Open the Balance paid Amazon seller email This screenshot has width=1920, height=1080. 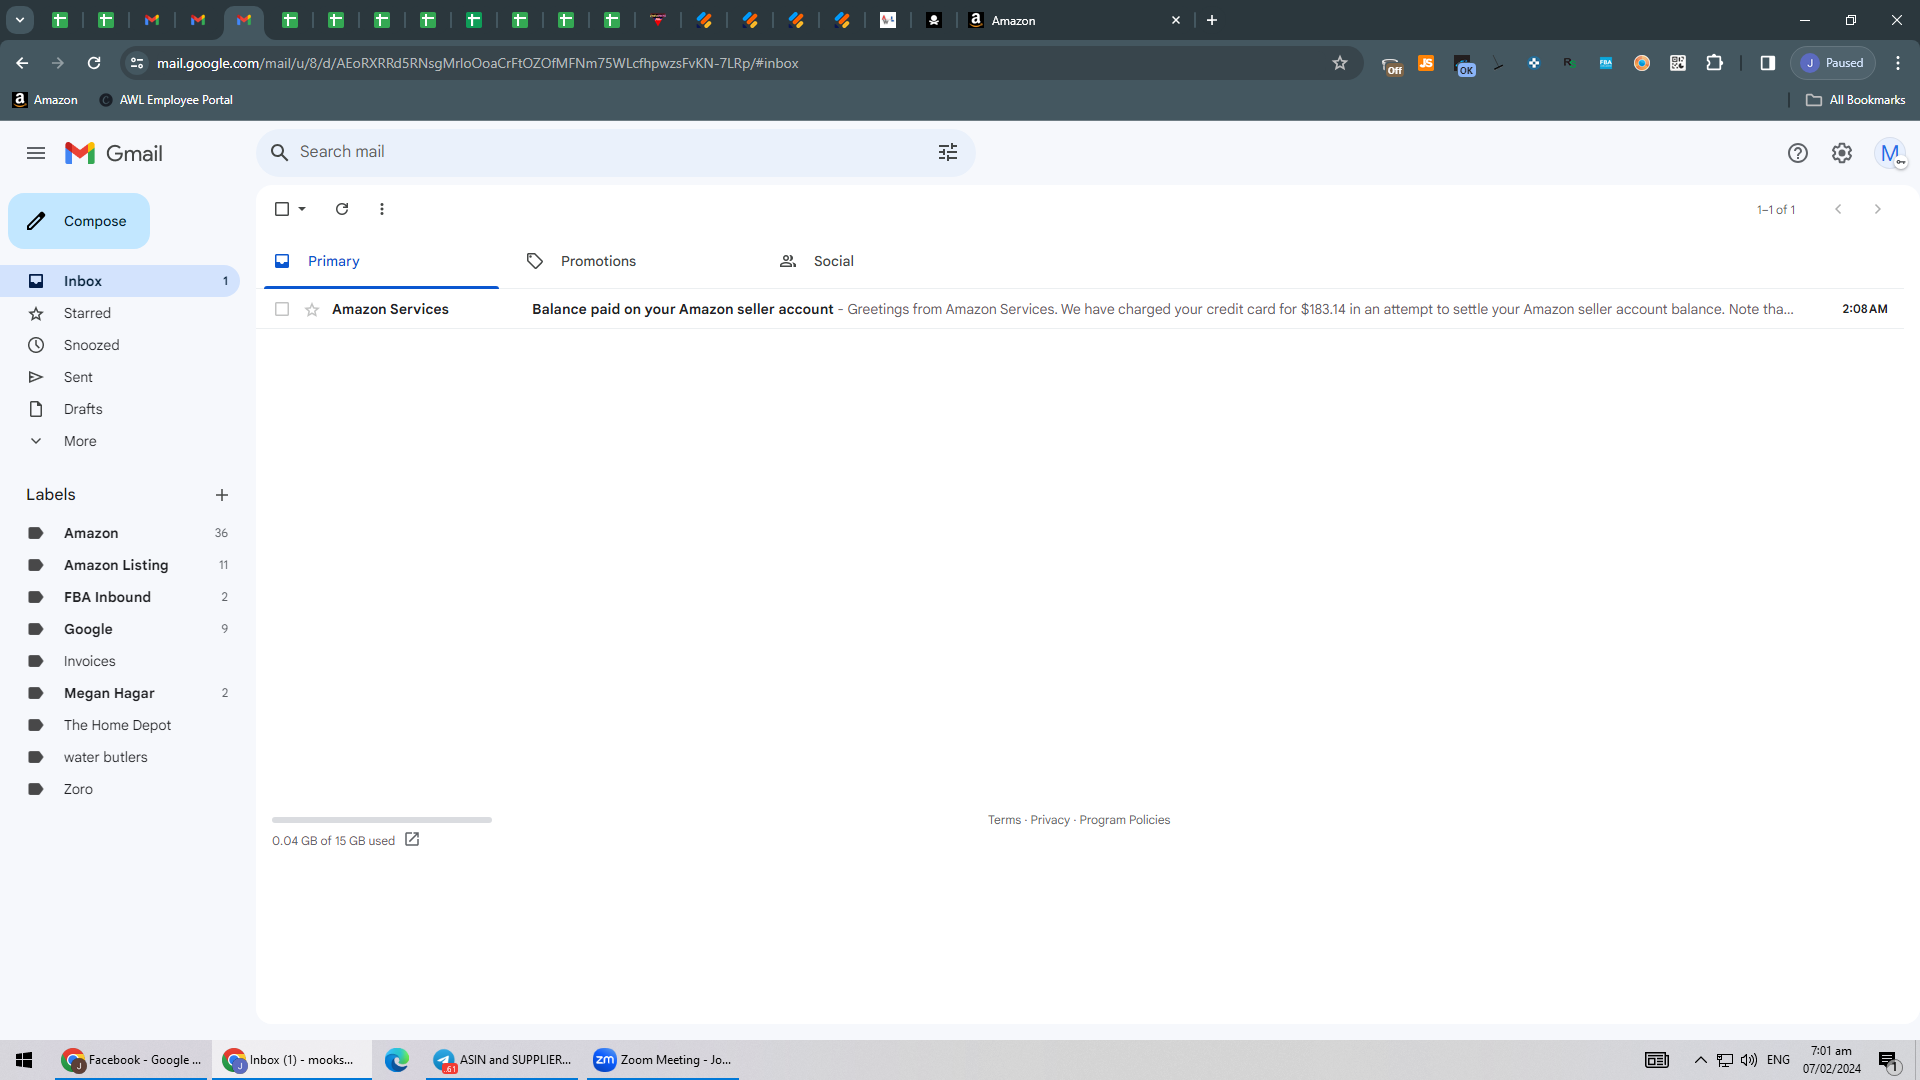click(x=1080, y=309)
